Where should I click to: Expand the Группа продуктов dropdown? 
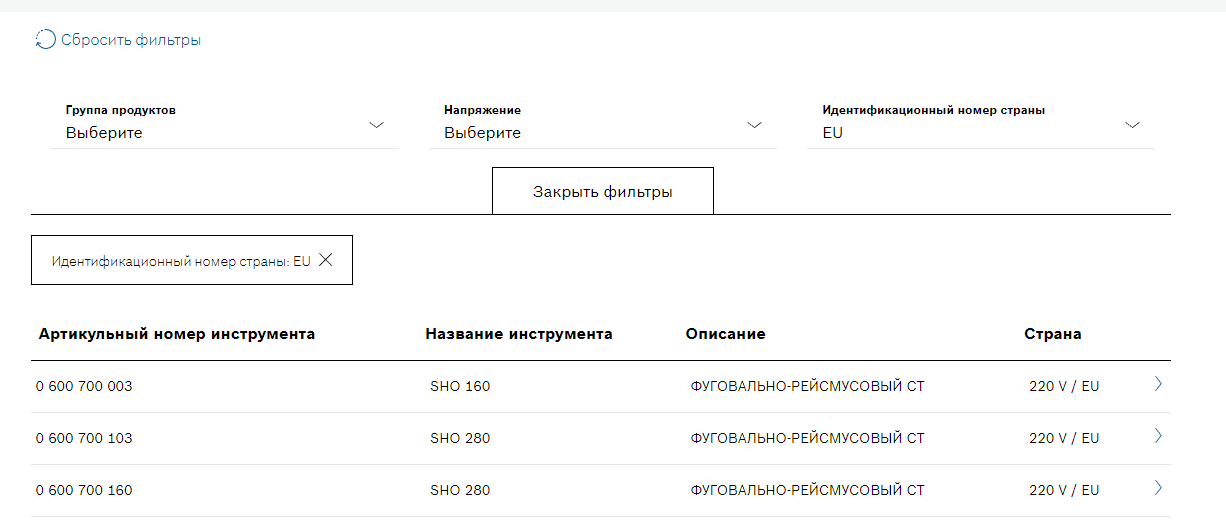coord(225,124)
